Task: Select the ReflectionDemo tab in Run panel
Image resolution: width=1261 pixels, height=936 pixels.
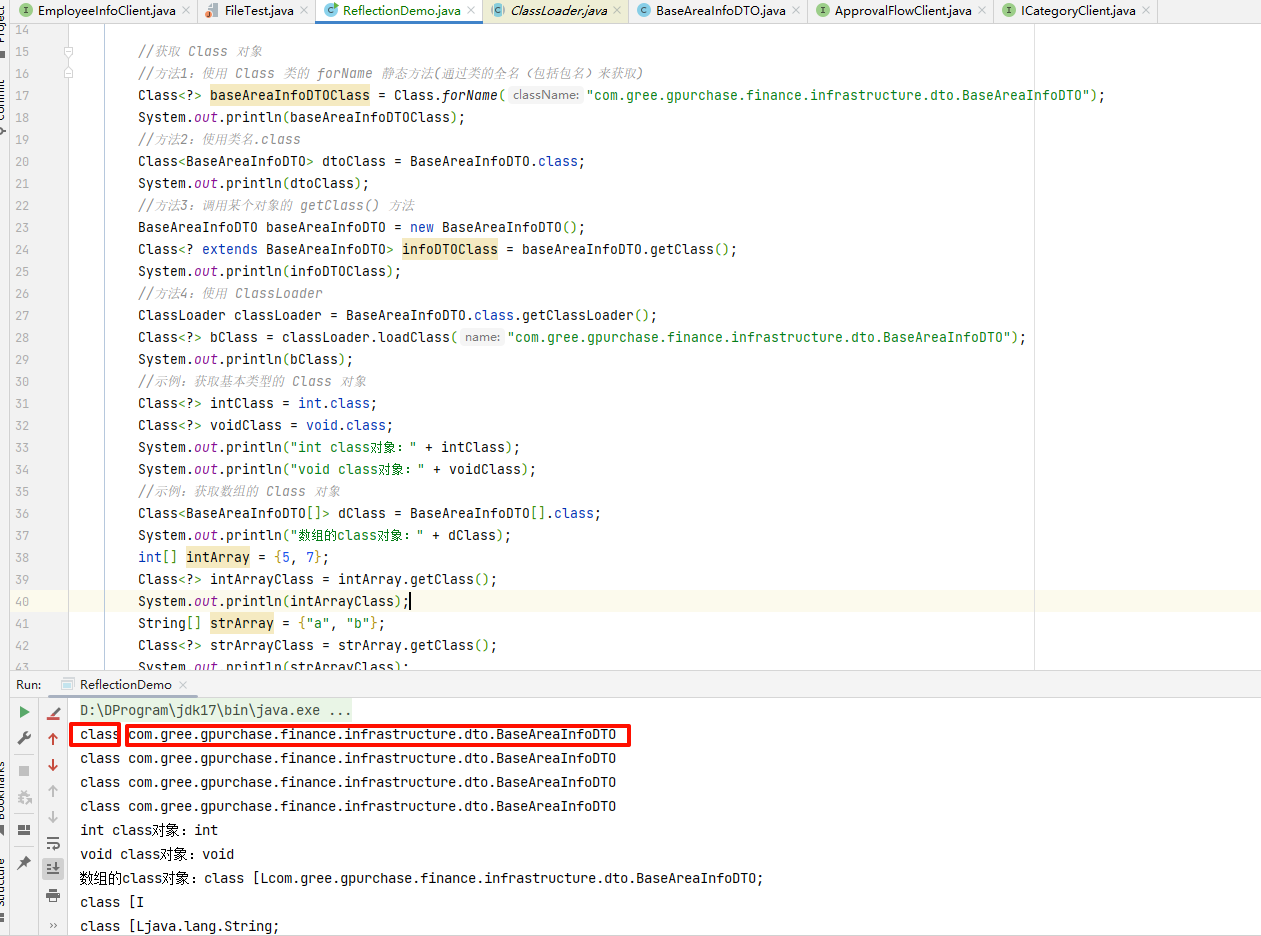Action: pos(125,685)
